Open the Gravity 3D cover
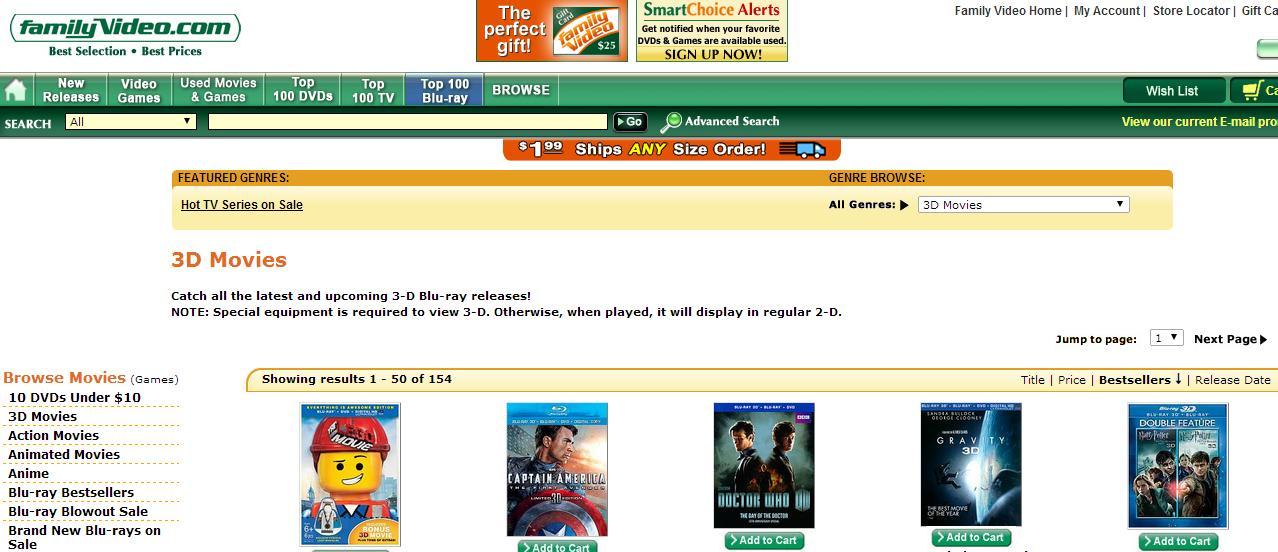 (971, 464)
